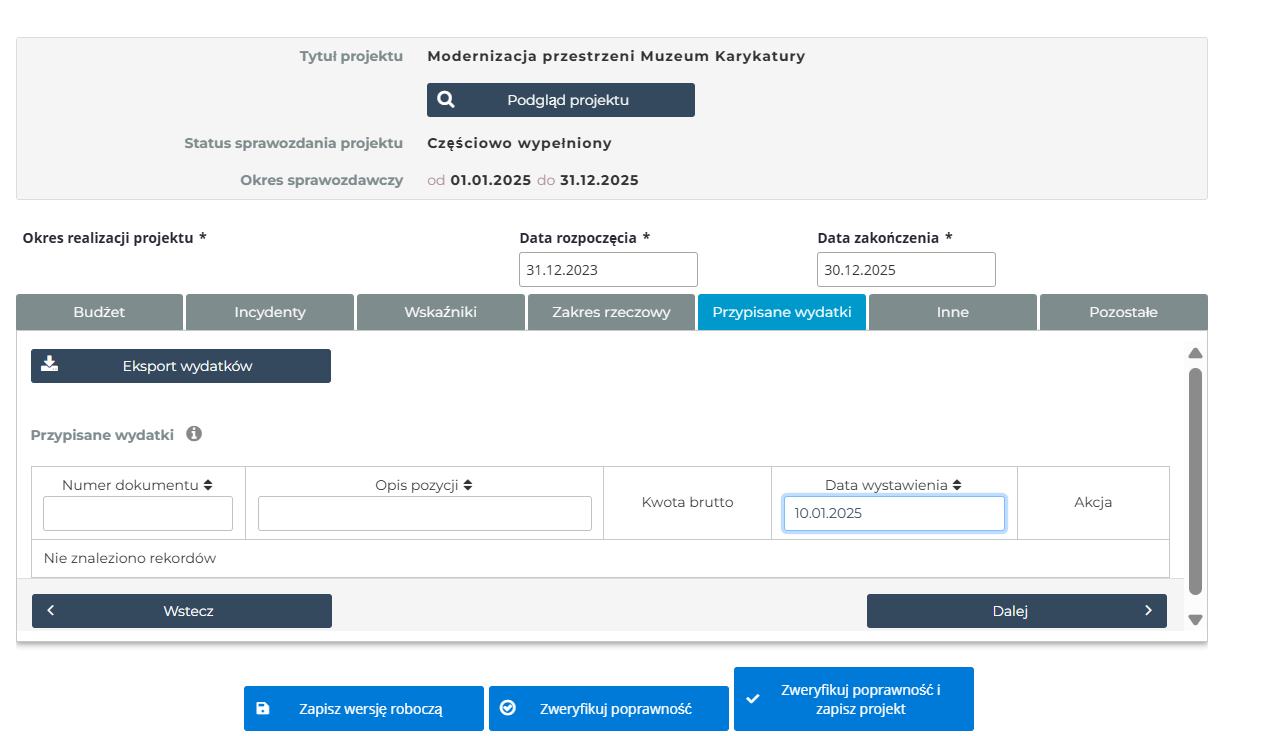Save draft via Zapisz wersję roboczą
This screenshot has width=1263, height=736.
pos(364,709)
